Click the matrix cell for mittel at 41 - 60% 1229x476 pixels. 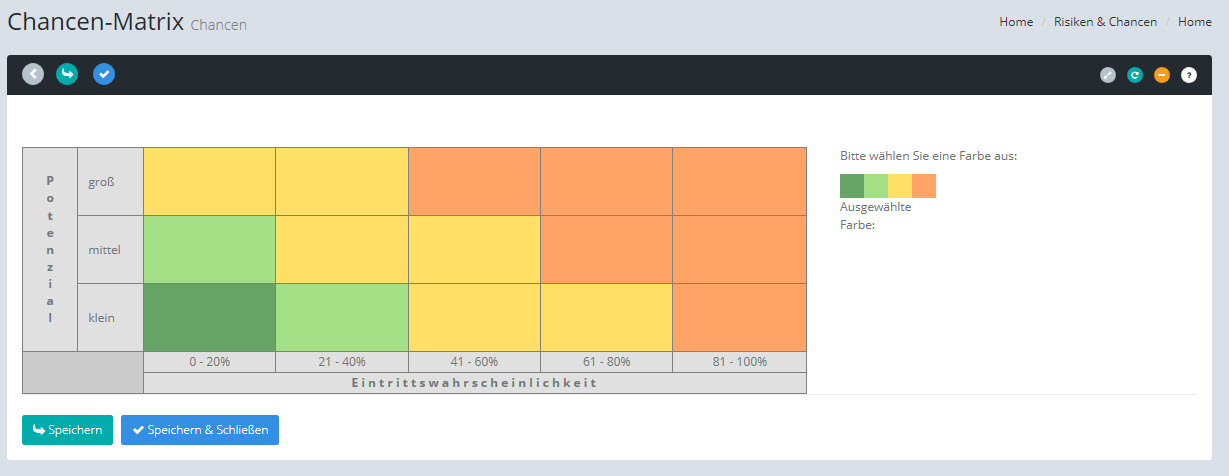[x=474, y=249]
